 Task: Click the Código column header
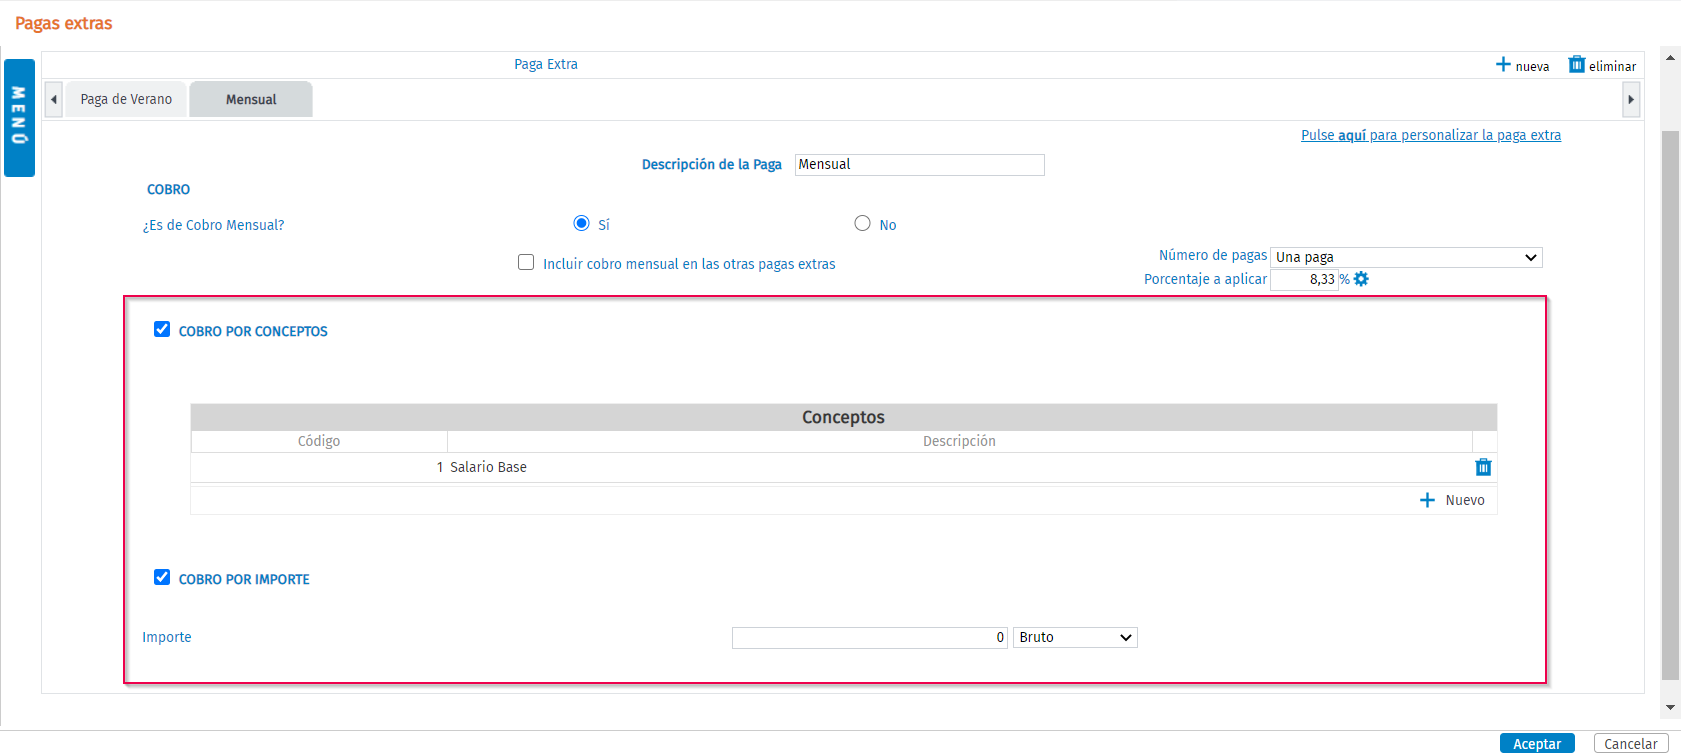(319, 441)
